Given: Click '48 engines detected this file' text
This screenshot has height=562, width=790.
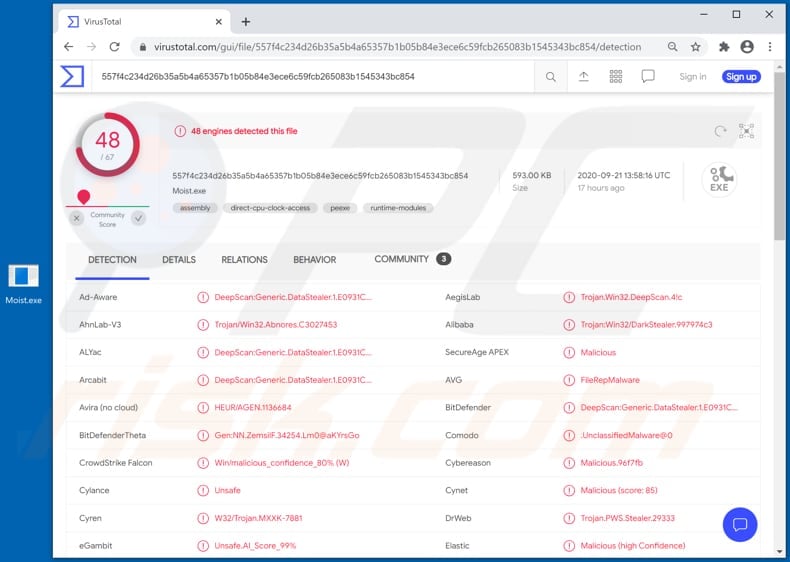Looking at the screenshot, I should pos(244,131).
